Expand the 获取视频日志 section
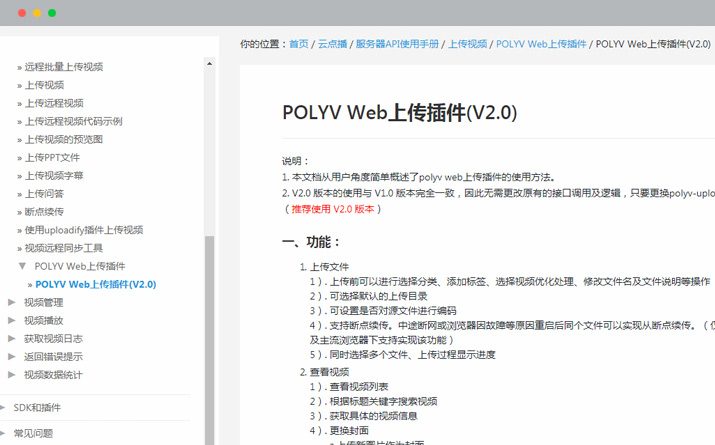 (12, 338)
